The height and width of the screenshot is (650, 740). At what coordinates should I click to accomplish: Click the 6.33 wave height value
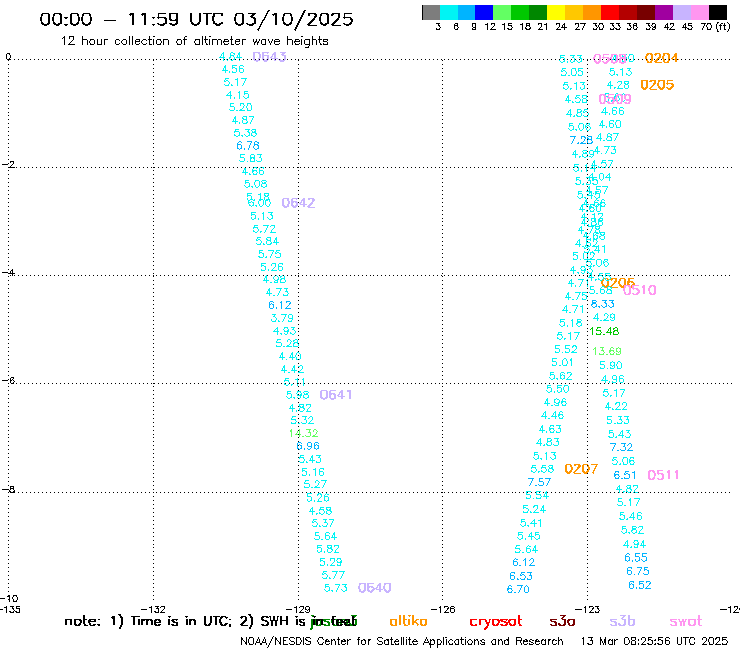coord(603,304)
